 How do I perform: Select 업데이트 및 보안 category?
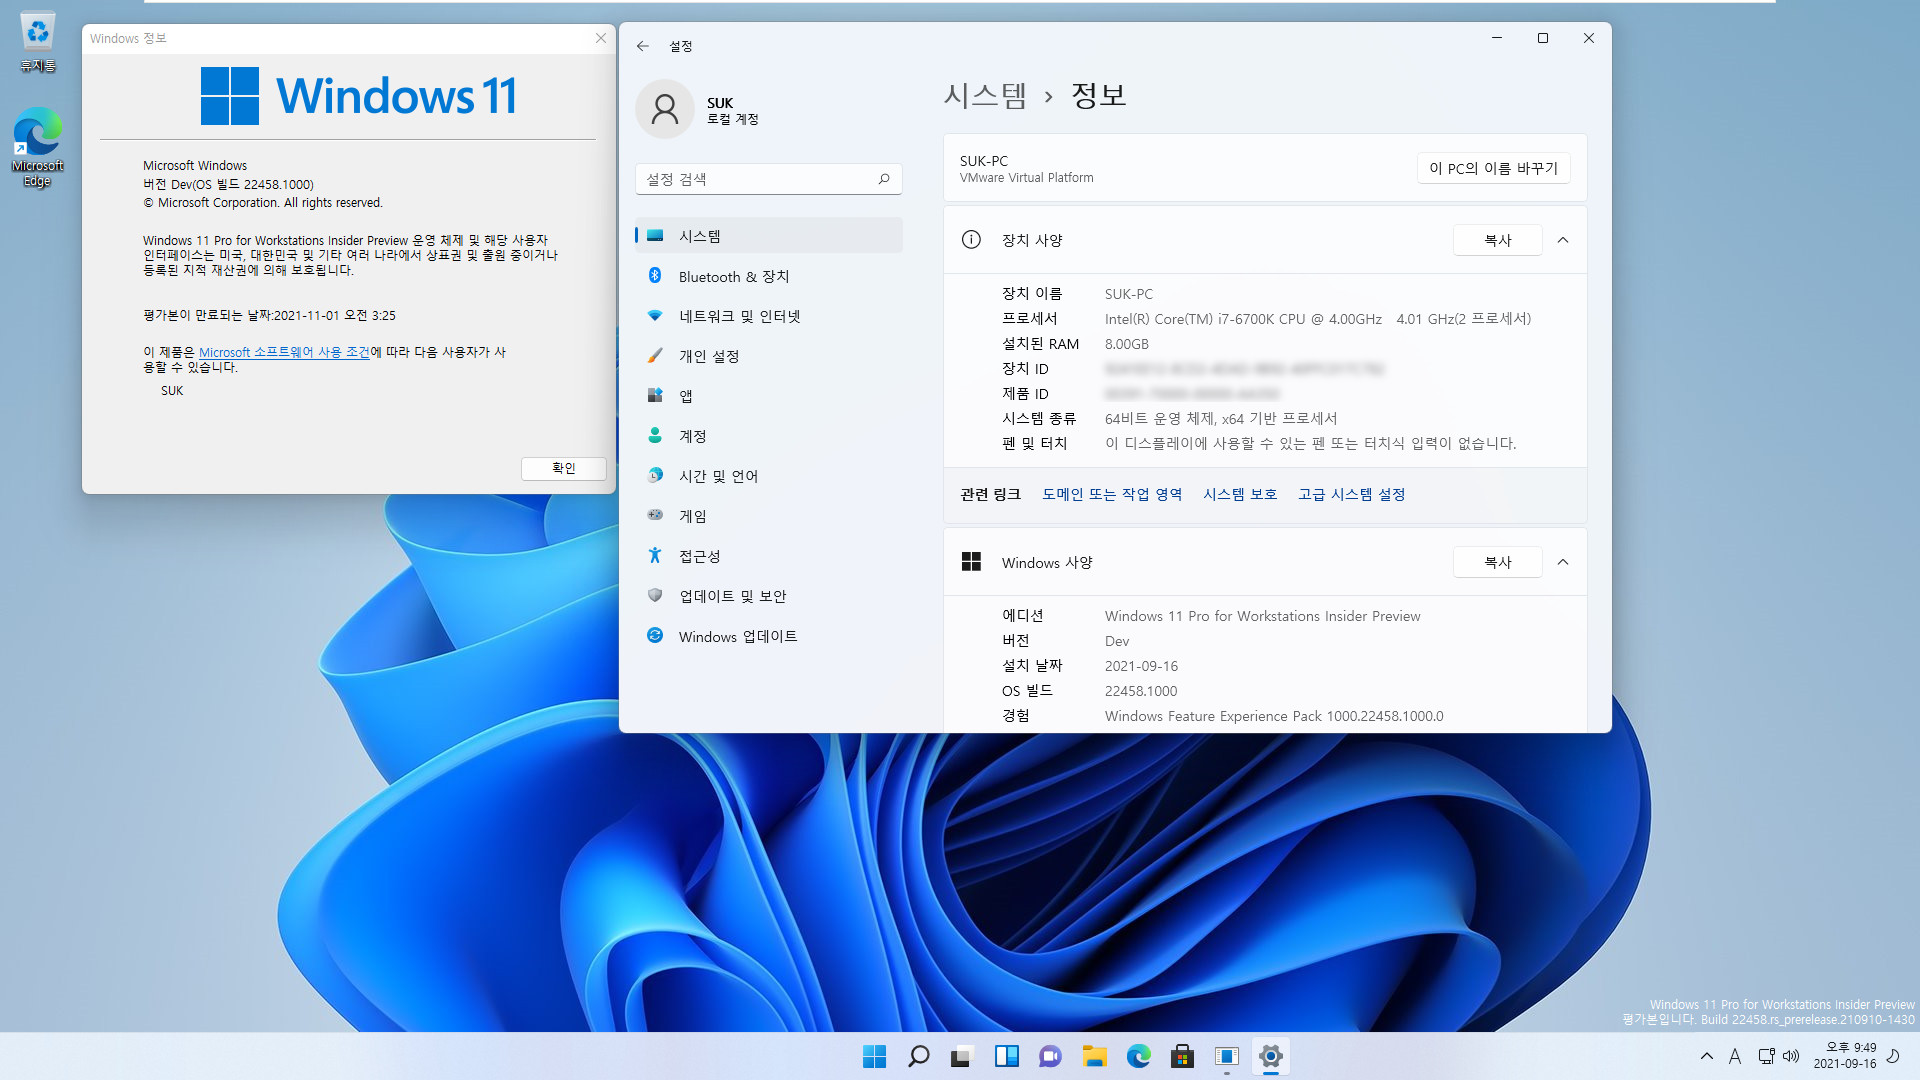[x=768, y=596]
